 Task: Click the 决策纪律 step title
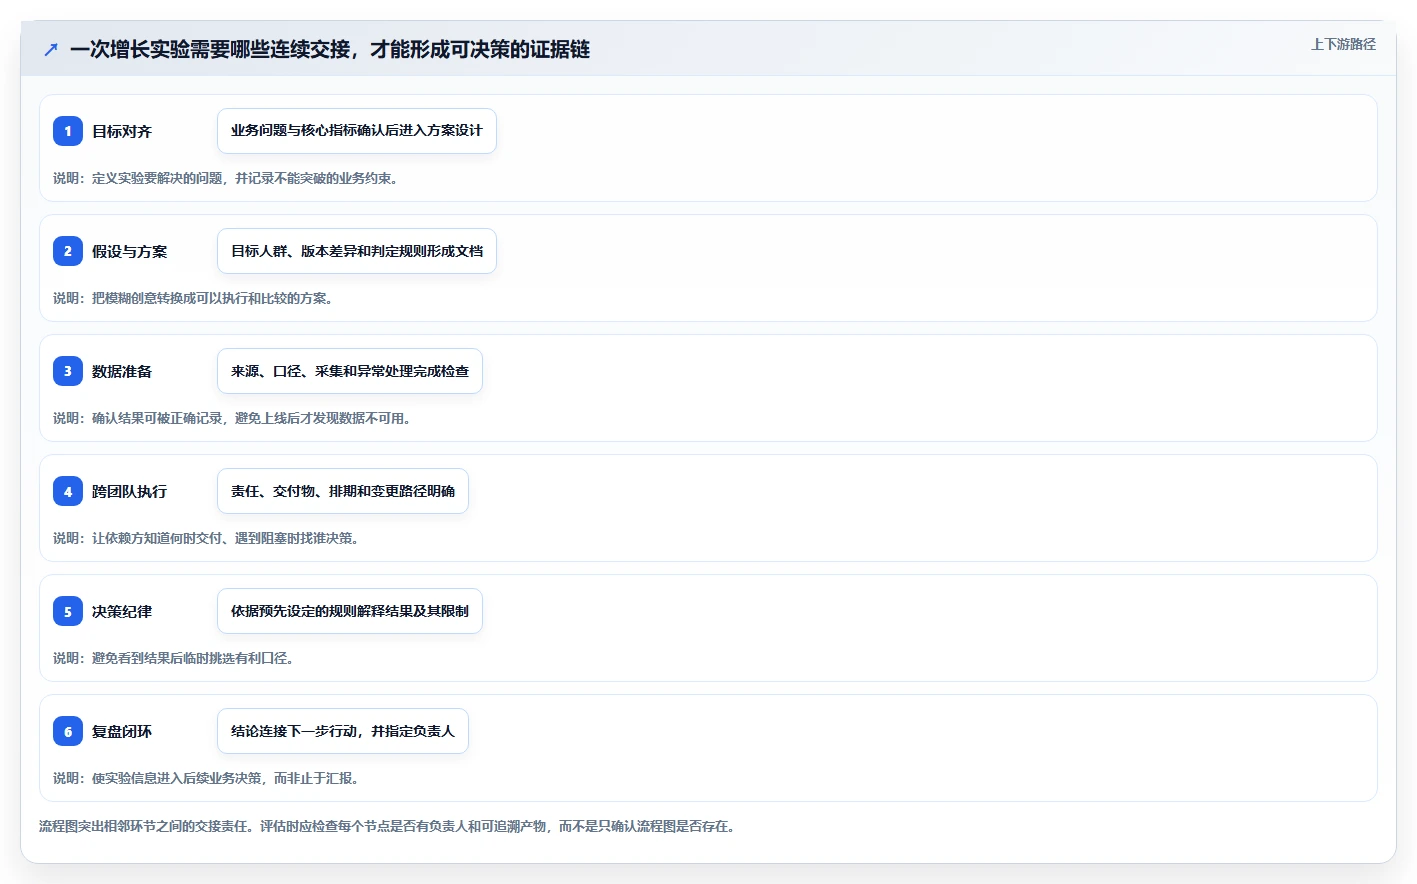pos(122,611)
